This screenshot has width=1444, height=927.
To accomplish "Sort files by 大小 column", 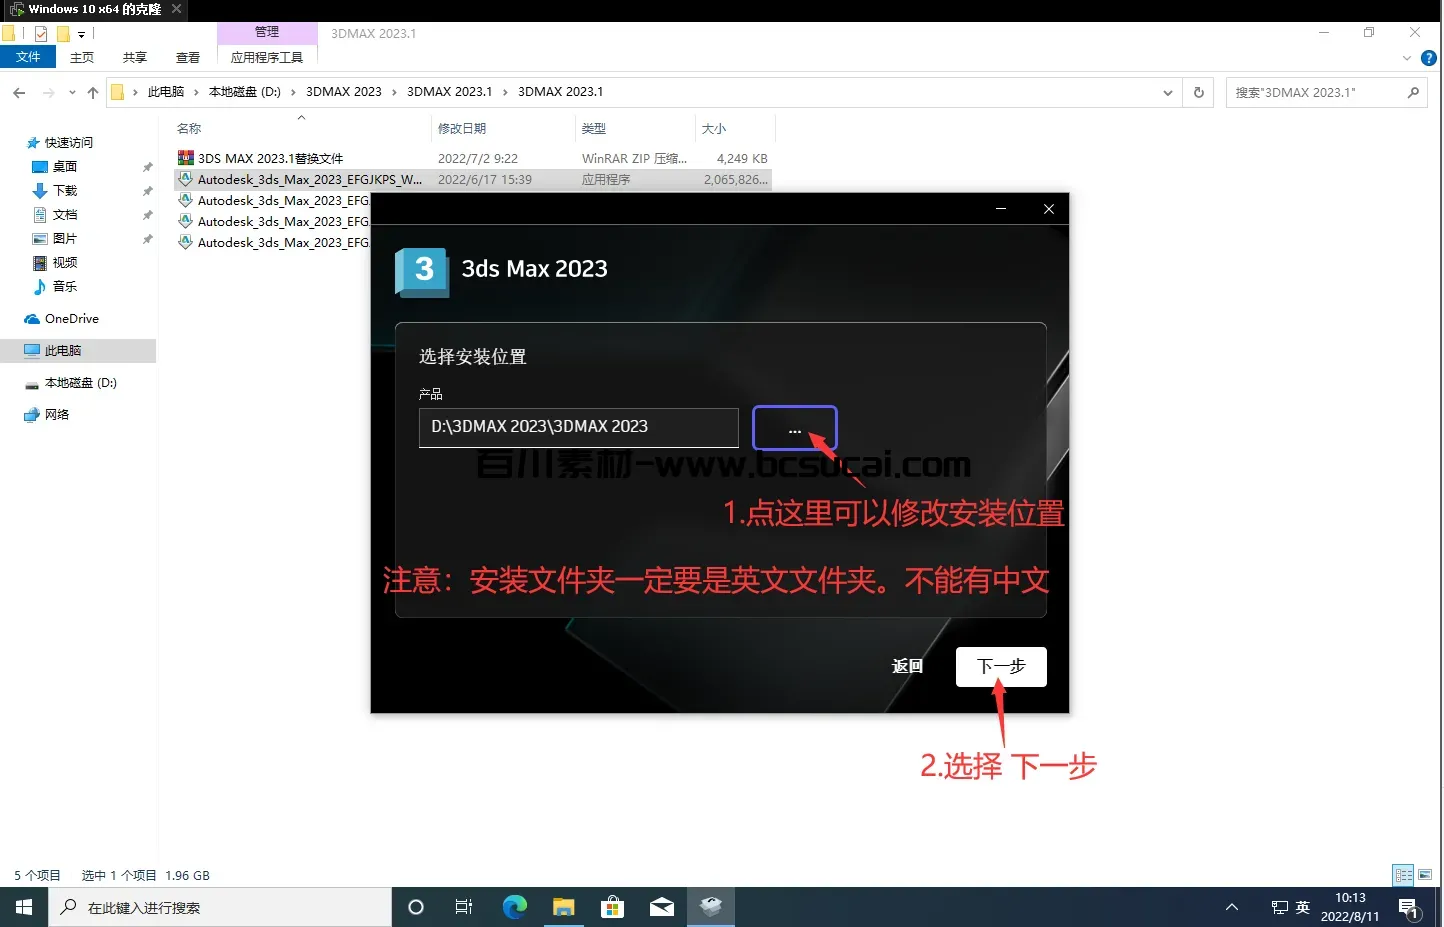I will 714,128.
